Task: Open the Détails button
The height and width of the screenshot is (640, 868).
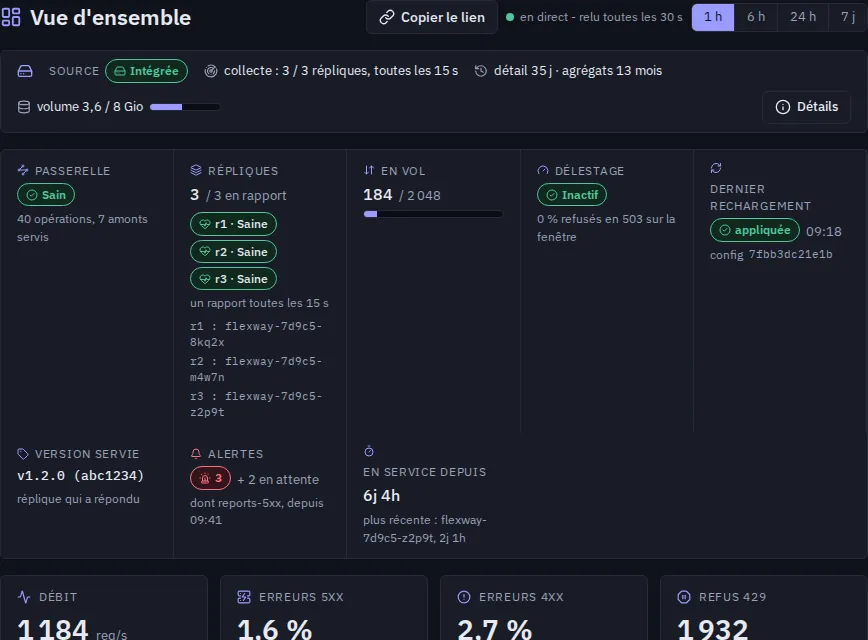Action: 807,107
